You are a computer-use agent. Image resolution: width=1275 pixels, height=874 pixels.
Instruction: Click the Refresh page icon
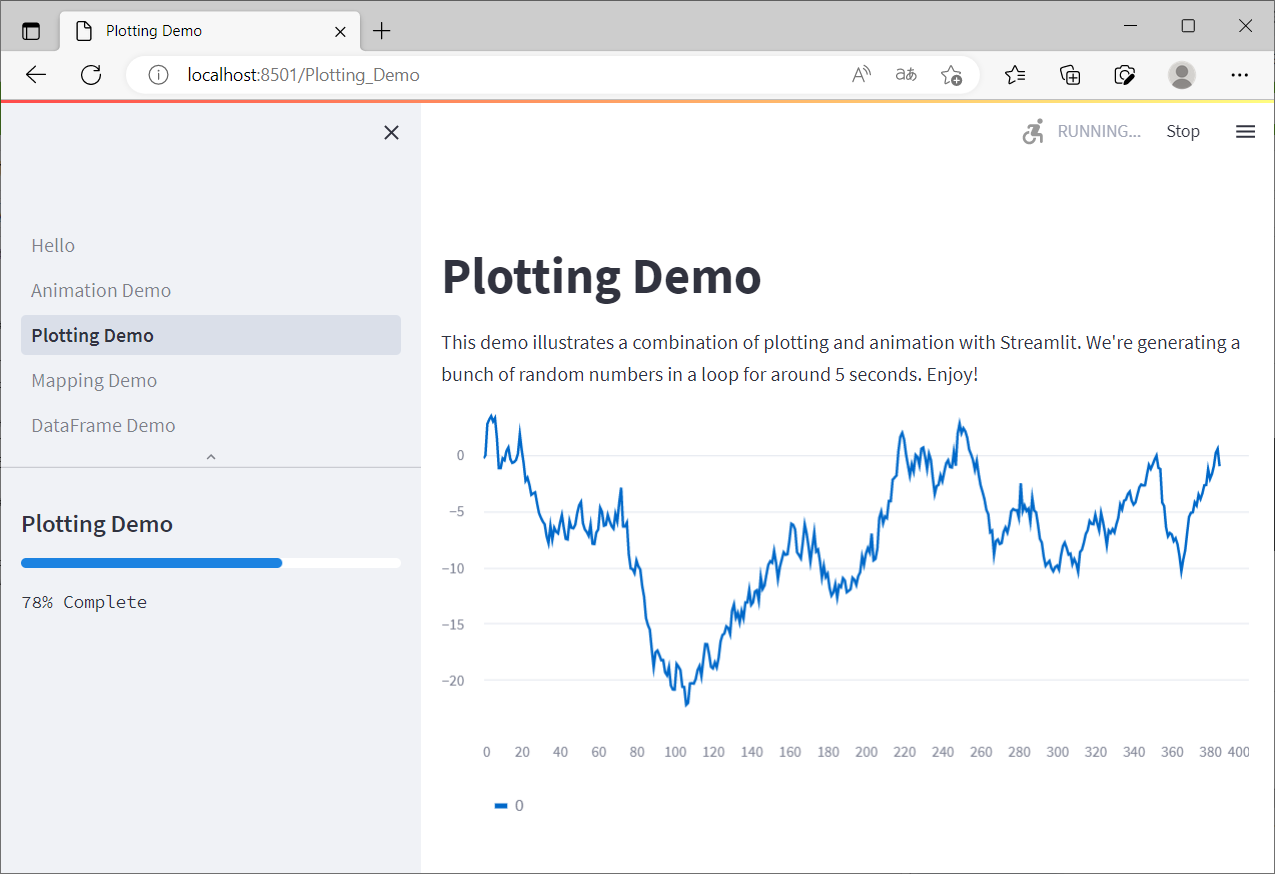(x=91, y=74)
